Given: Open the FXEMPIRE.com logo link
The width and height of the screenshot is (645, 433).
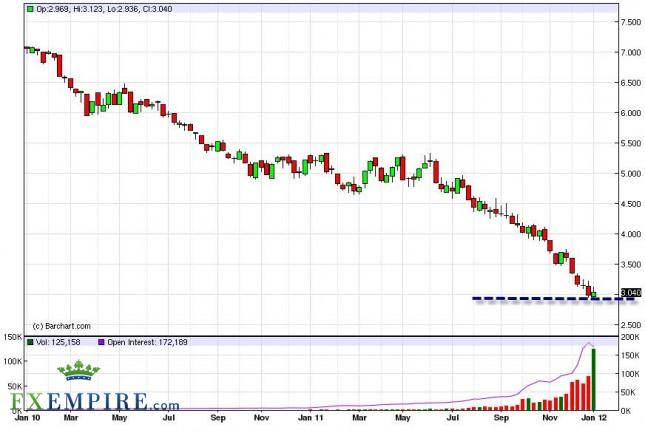Looking at the screenshot, I should tap(95, 401).
